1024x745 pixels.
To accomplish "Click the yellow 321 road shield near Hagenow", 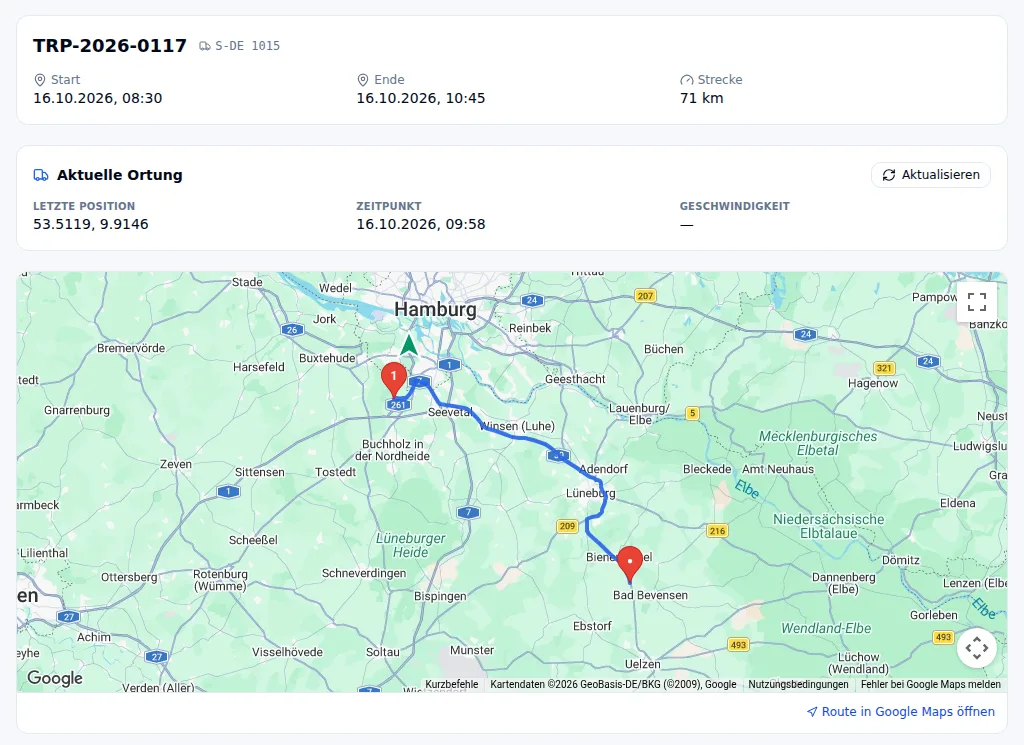I will (884, 368).
